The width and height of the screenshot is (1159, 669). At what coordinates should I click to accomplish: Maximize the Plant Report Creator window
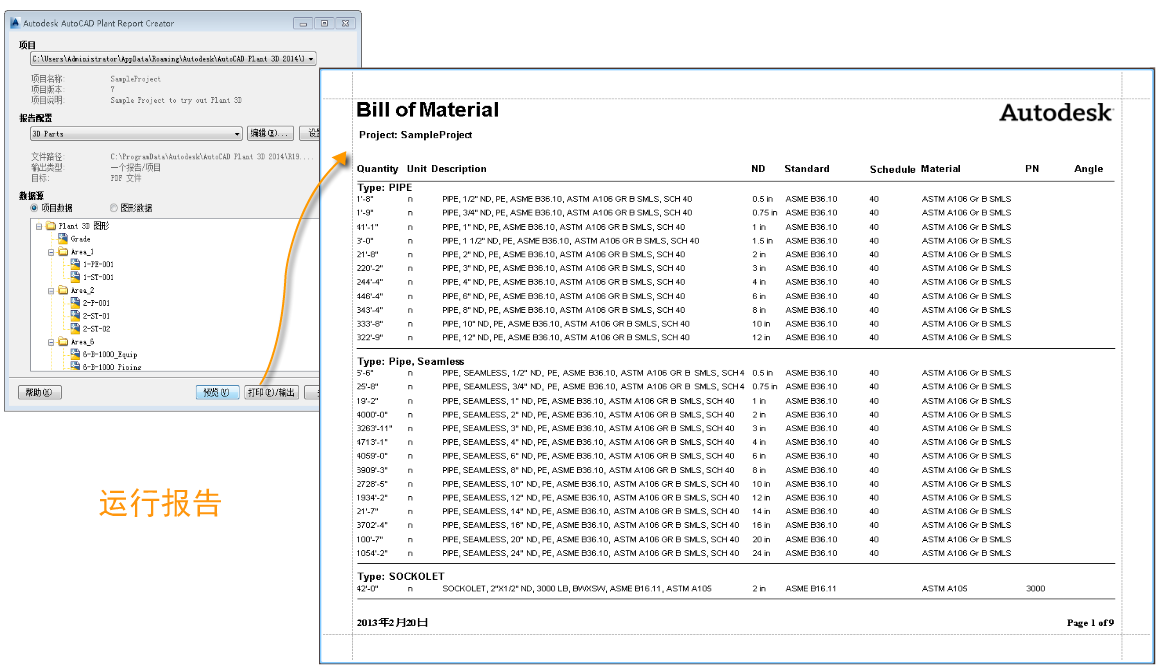coord(324,24)
